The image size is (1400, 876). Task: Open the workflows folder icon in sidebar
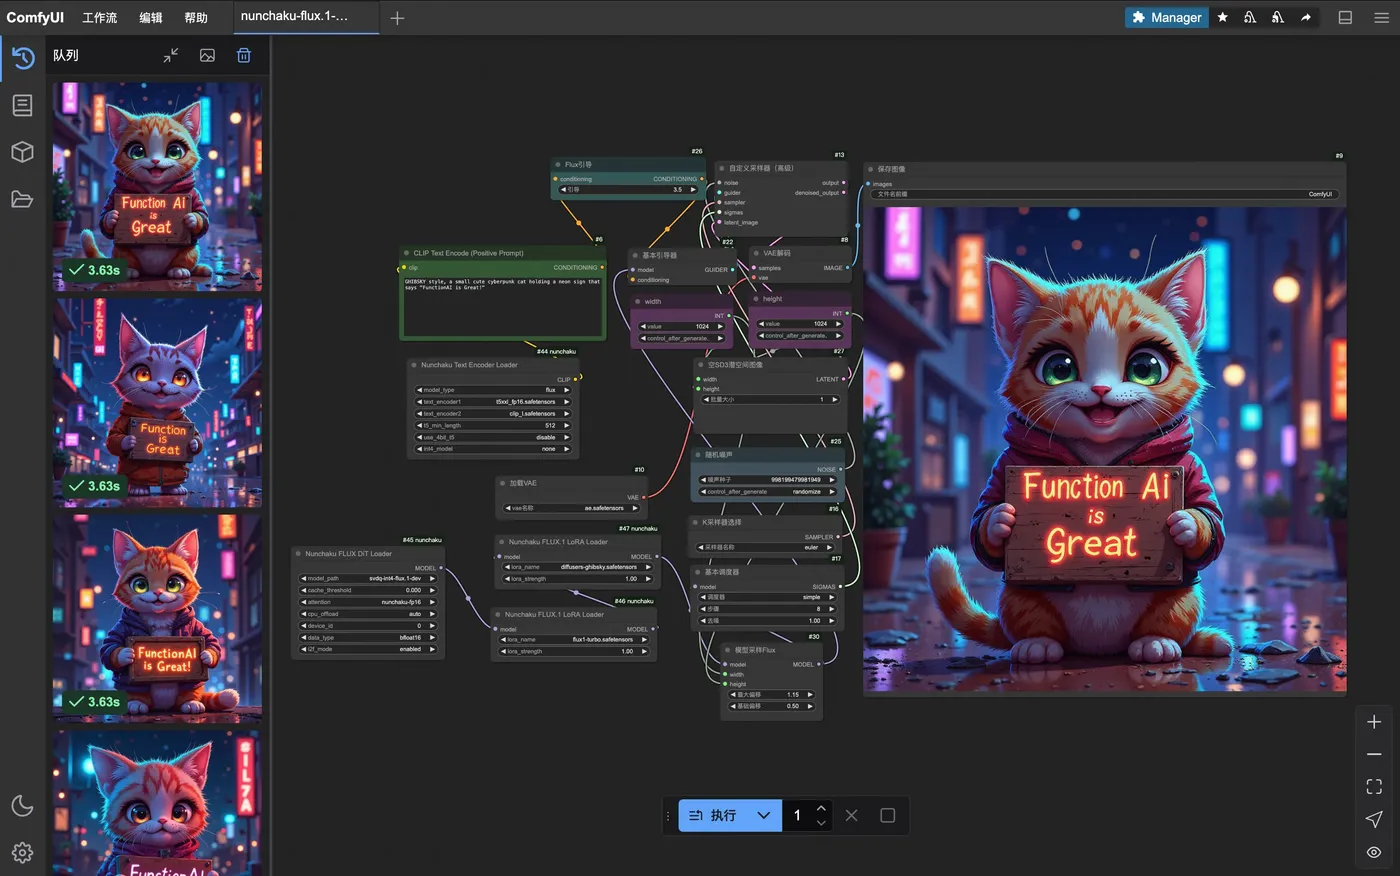[22, 199]
